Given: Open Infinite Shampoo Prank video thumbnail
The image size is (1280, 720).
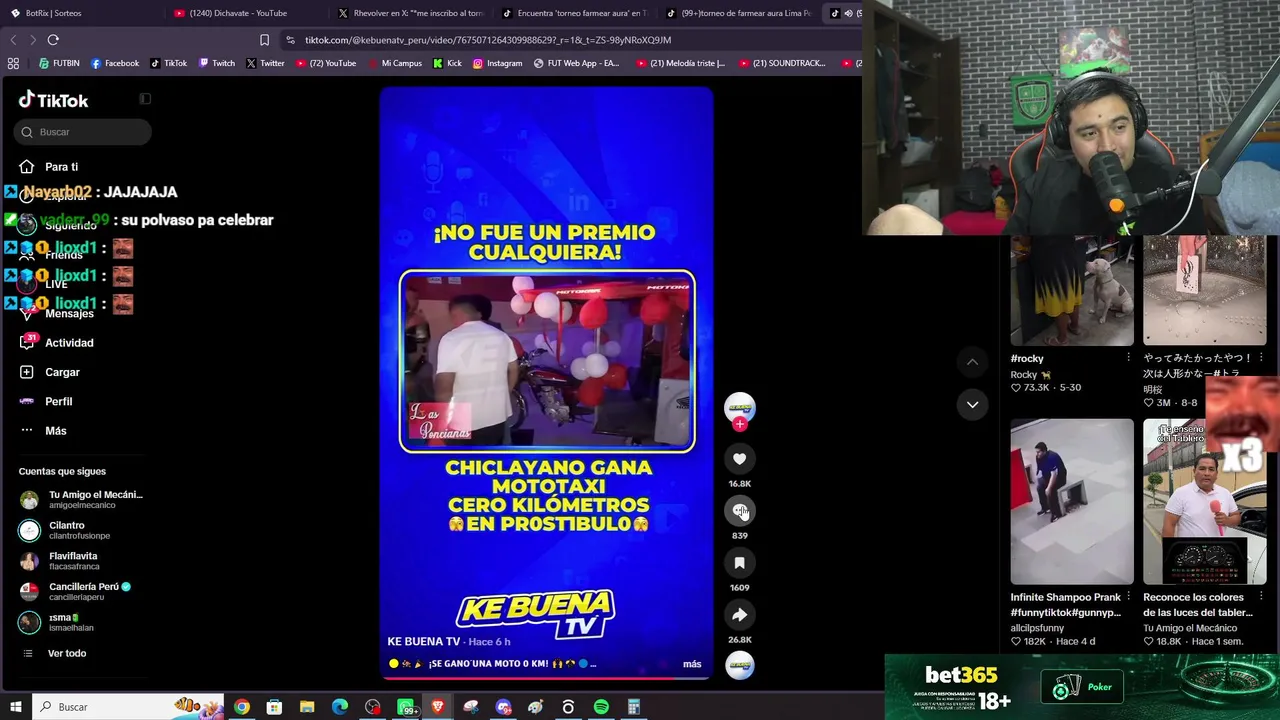Looking at the screenshot, I should (1072, 501).
